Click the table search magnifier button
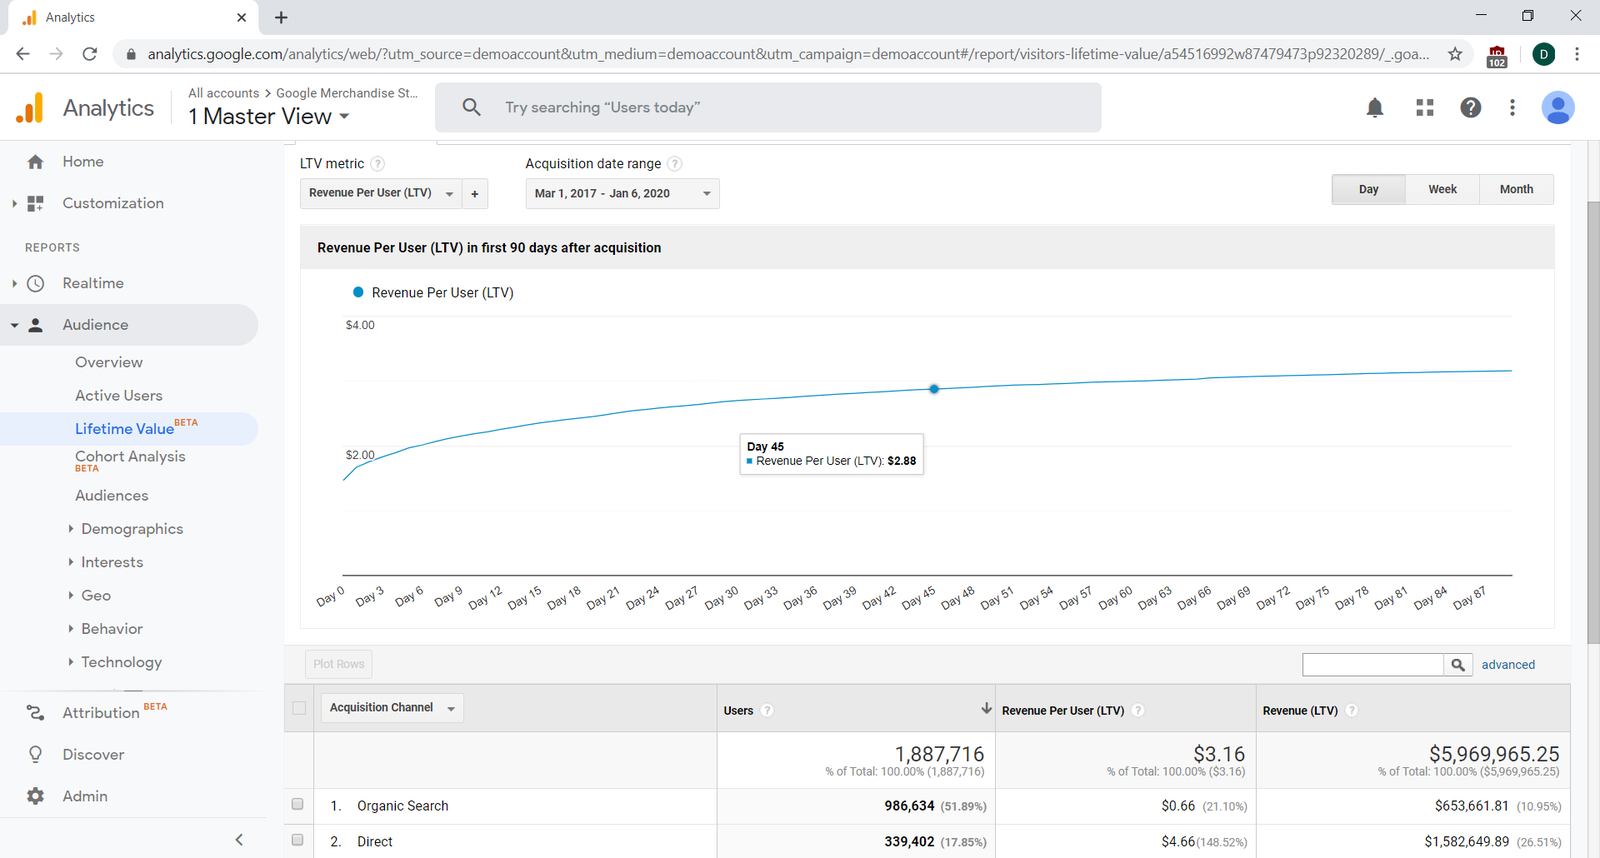Image resolution: width=1600 pixels, height=858 pixels. coord(1458,665)
